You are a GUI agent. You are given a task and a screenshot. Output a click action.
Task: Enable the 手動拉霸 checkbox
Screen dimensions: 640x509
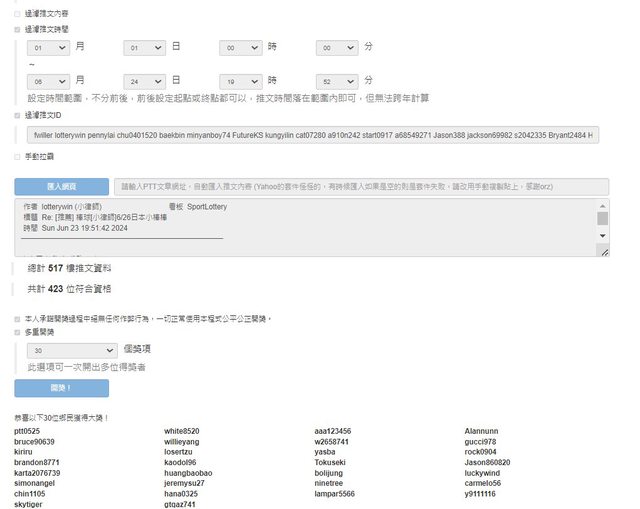pos(17,157)
